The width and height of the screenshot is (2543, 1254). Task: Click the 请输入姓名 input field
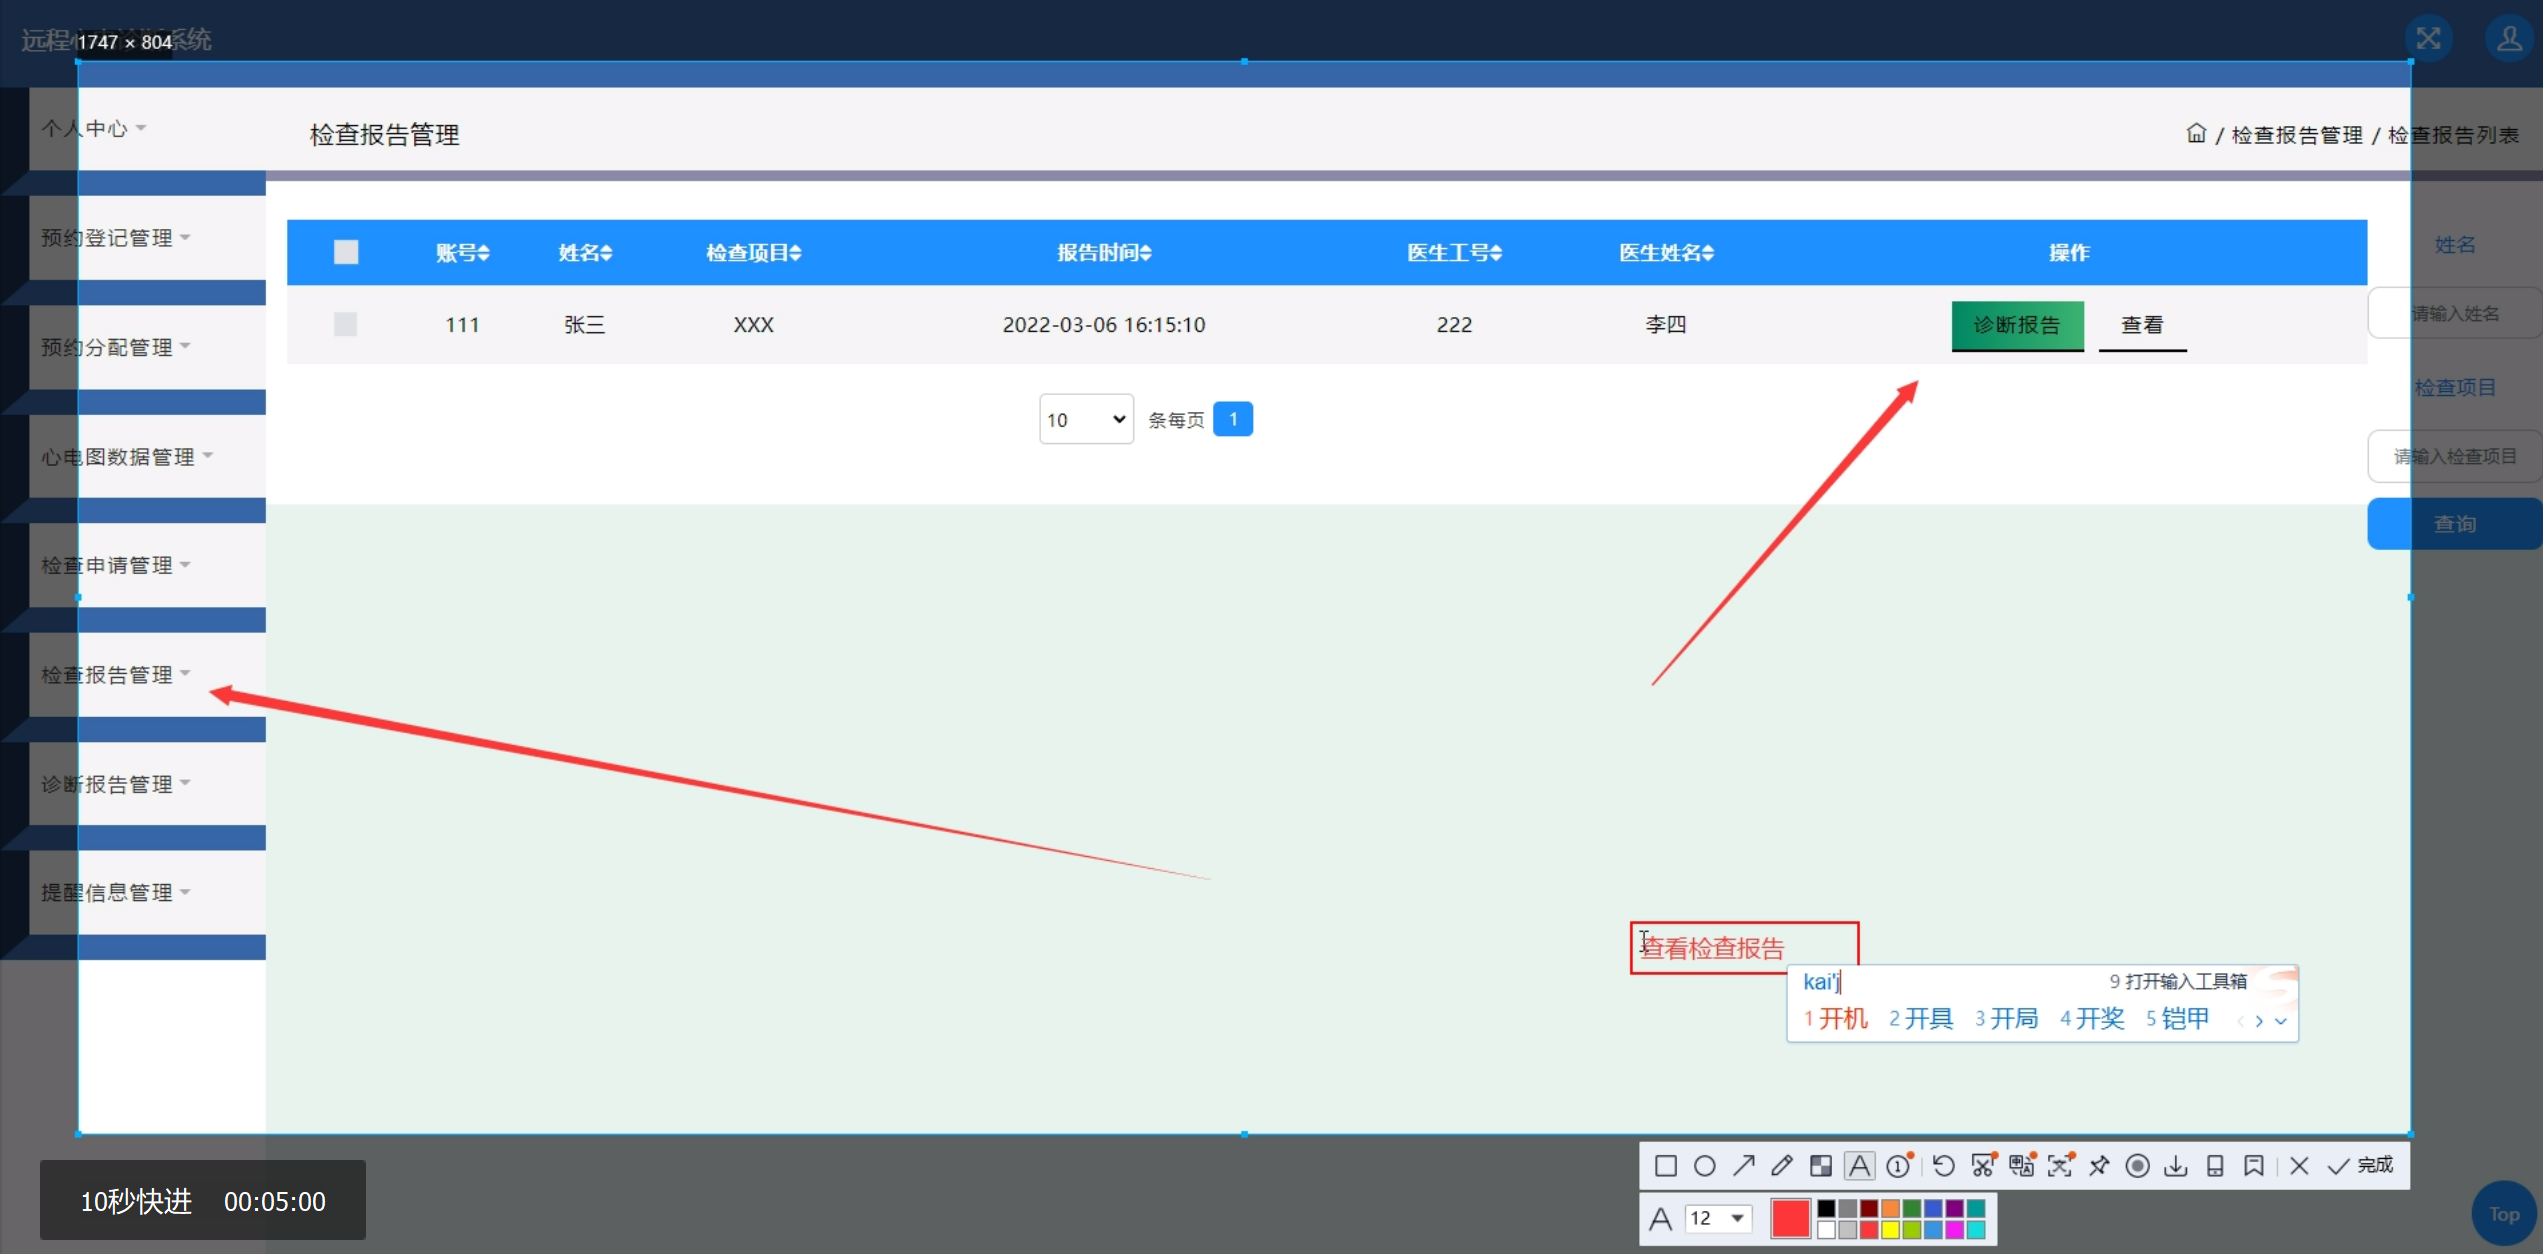point(2455,312)
